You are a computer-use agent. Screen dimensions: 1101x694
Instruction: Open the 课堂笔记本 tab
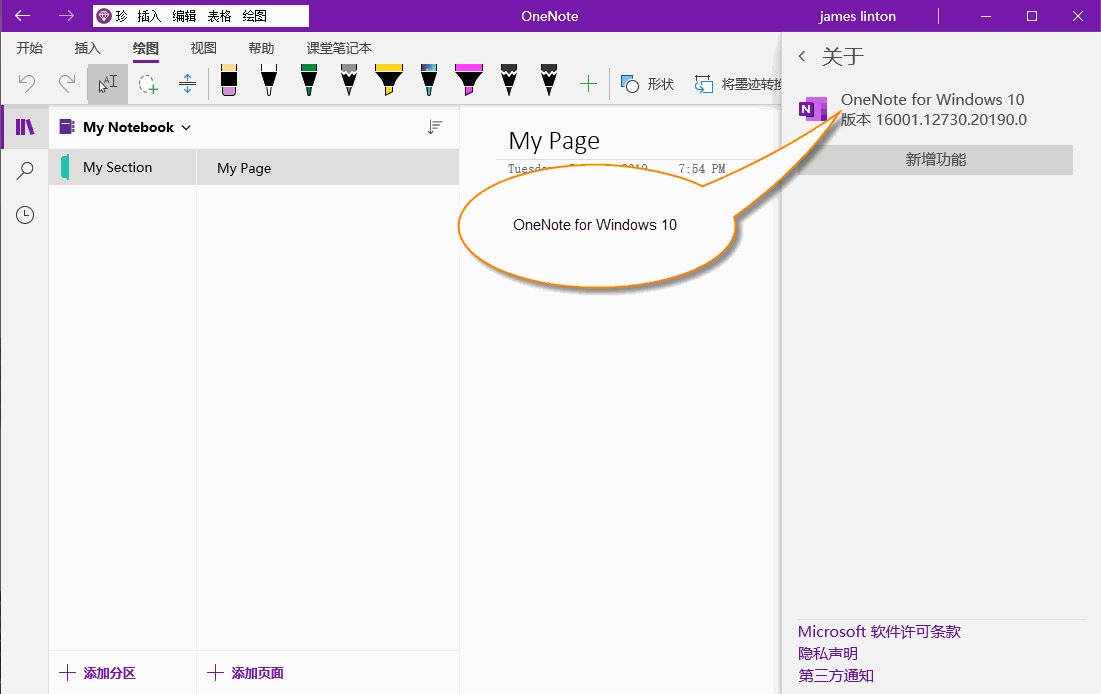click(339, 48)
